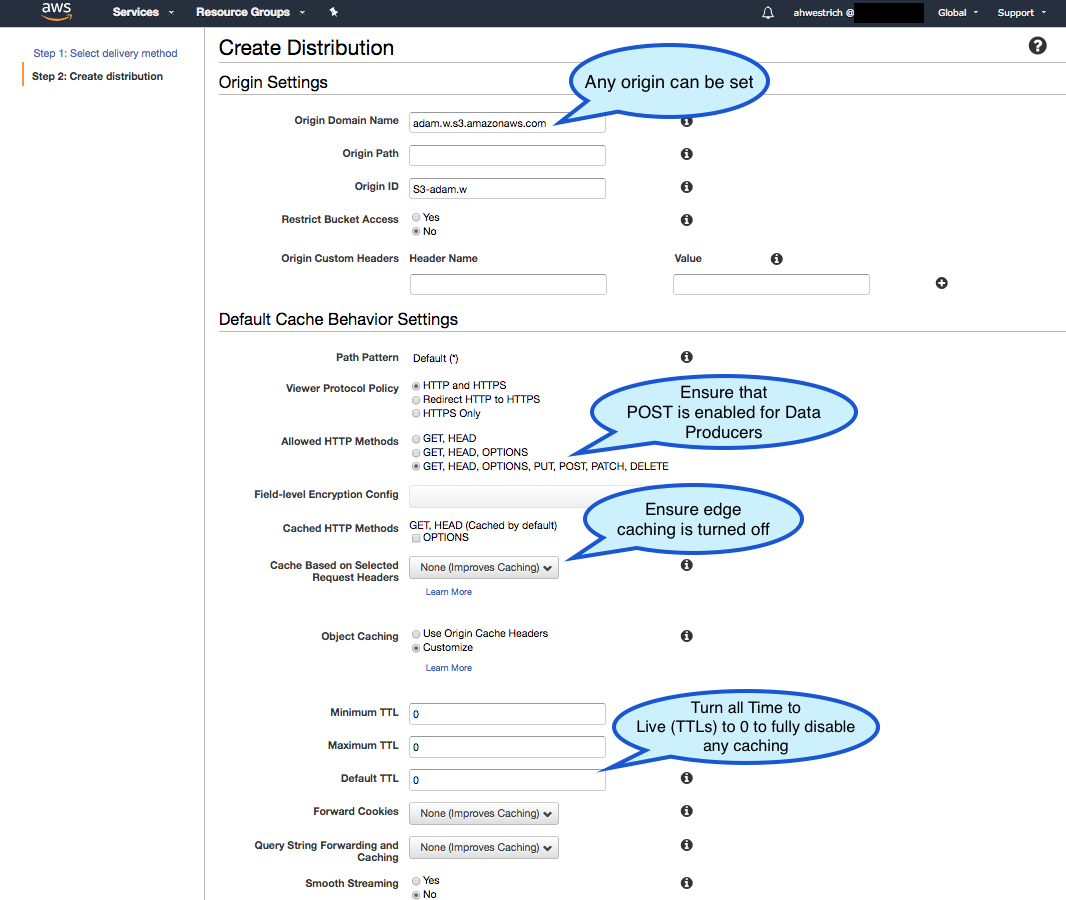Open Query String Forwarding and Caching dropdown
This screenshot has height=900, width=1066.
(x=484, y=848)
